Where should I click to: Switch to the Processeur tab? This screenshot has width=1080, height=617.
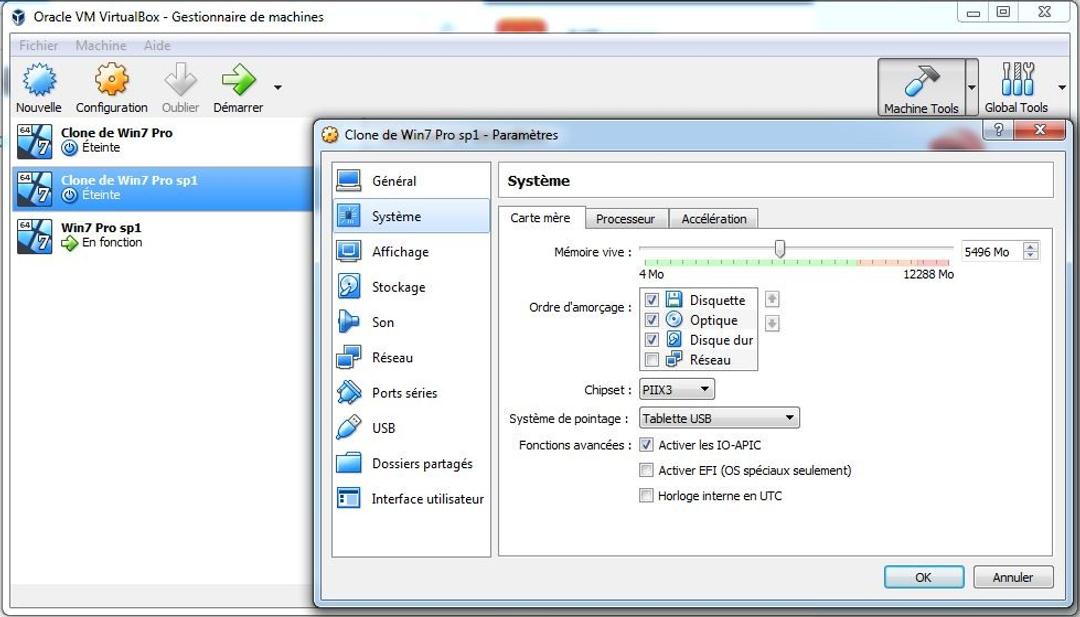626,218
